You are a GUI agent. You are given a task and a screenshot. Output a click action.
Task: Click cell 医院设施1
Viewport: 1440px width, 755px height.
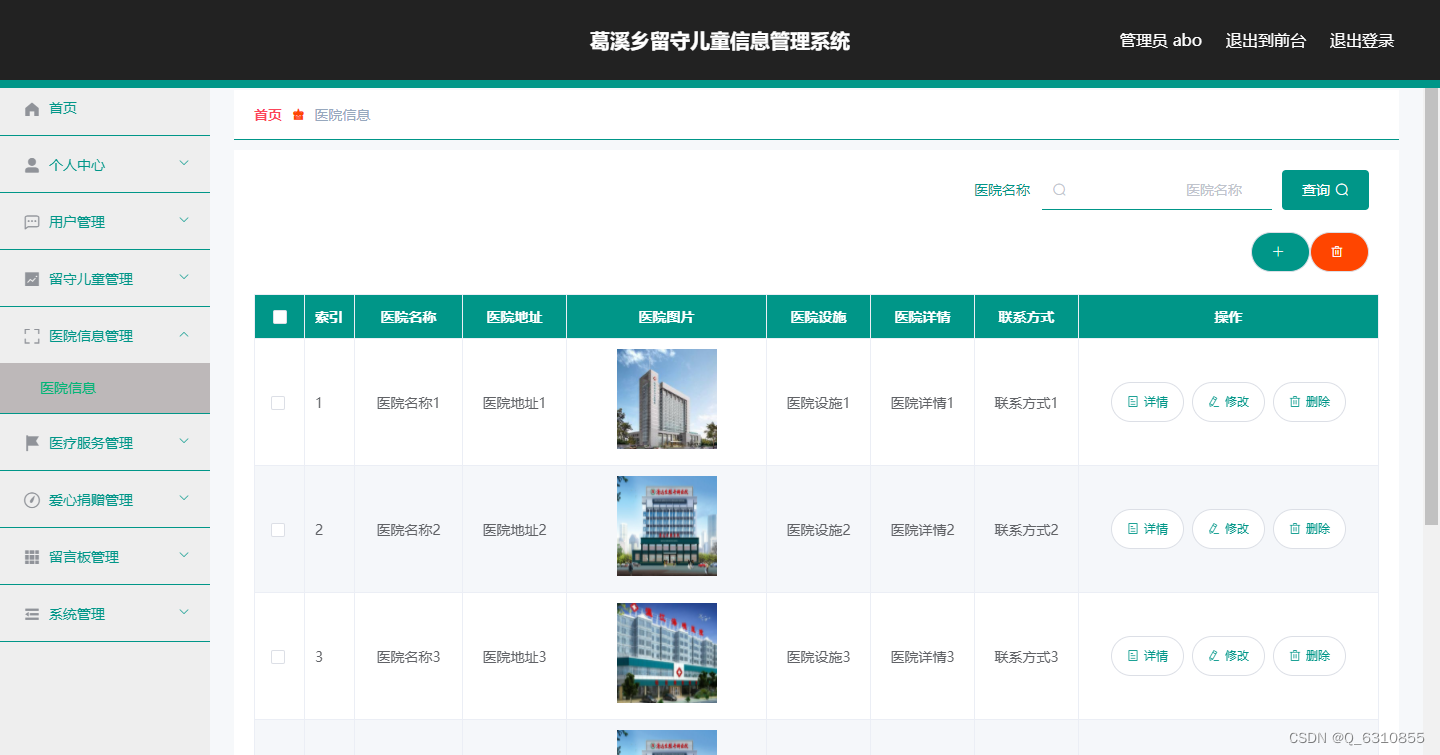click(818, 403)
